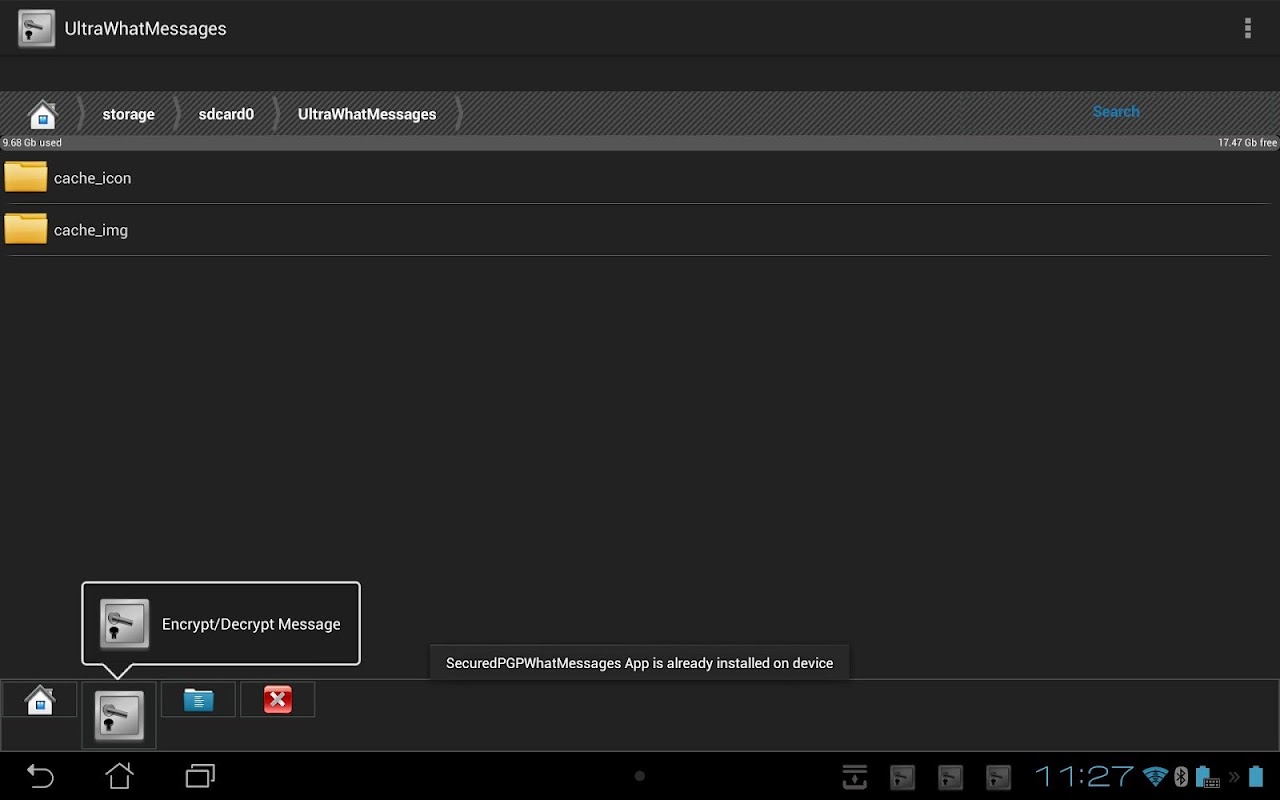Tap the red X exit icon
Screen dimensions: 1280x800
[277, 700]
